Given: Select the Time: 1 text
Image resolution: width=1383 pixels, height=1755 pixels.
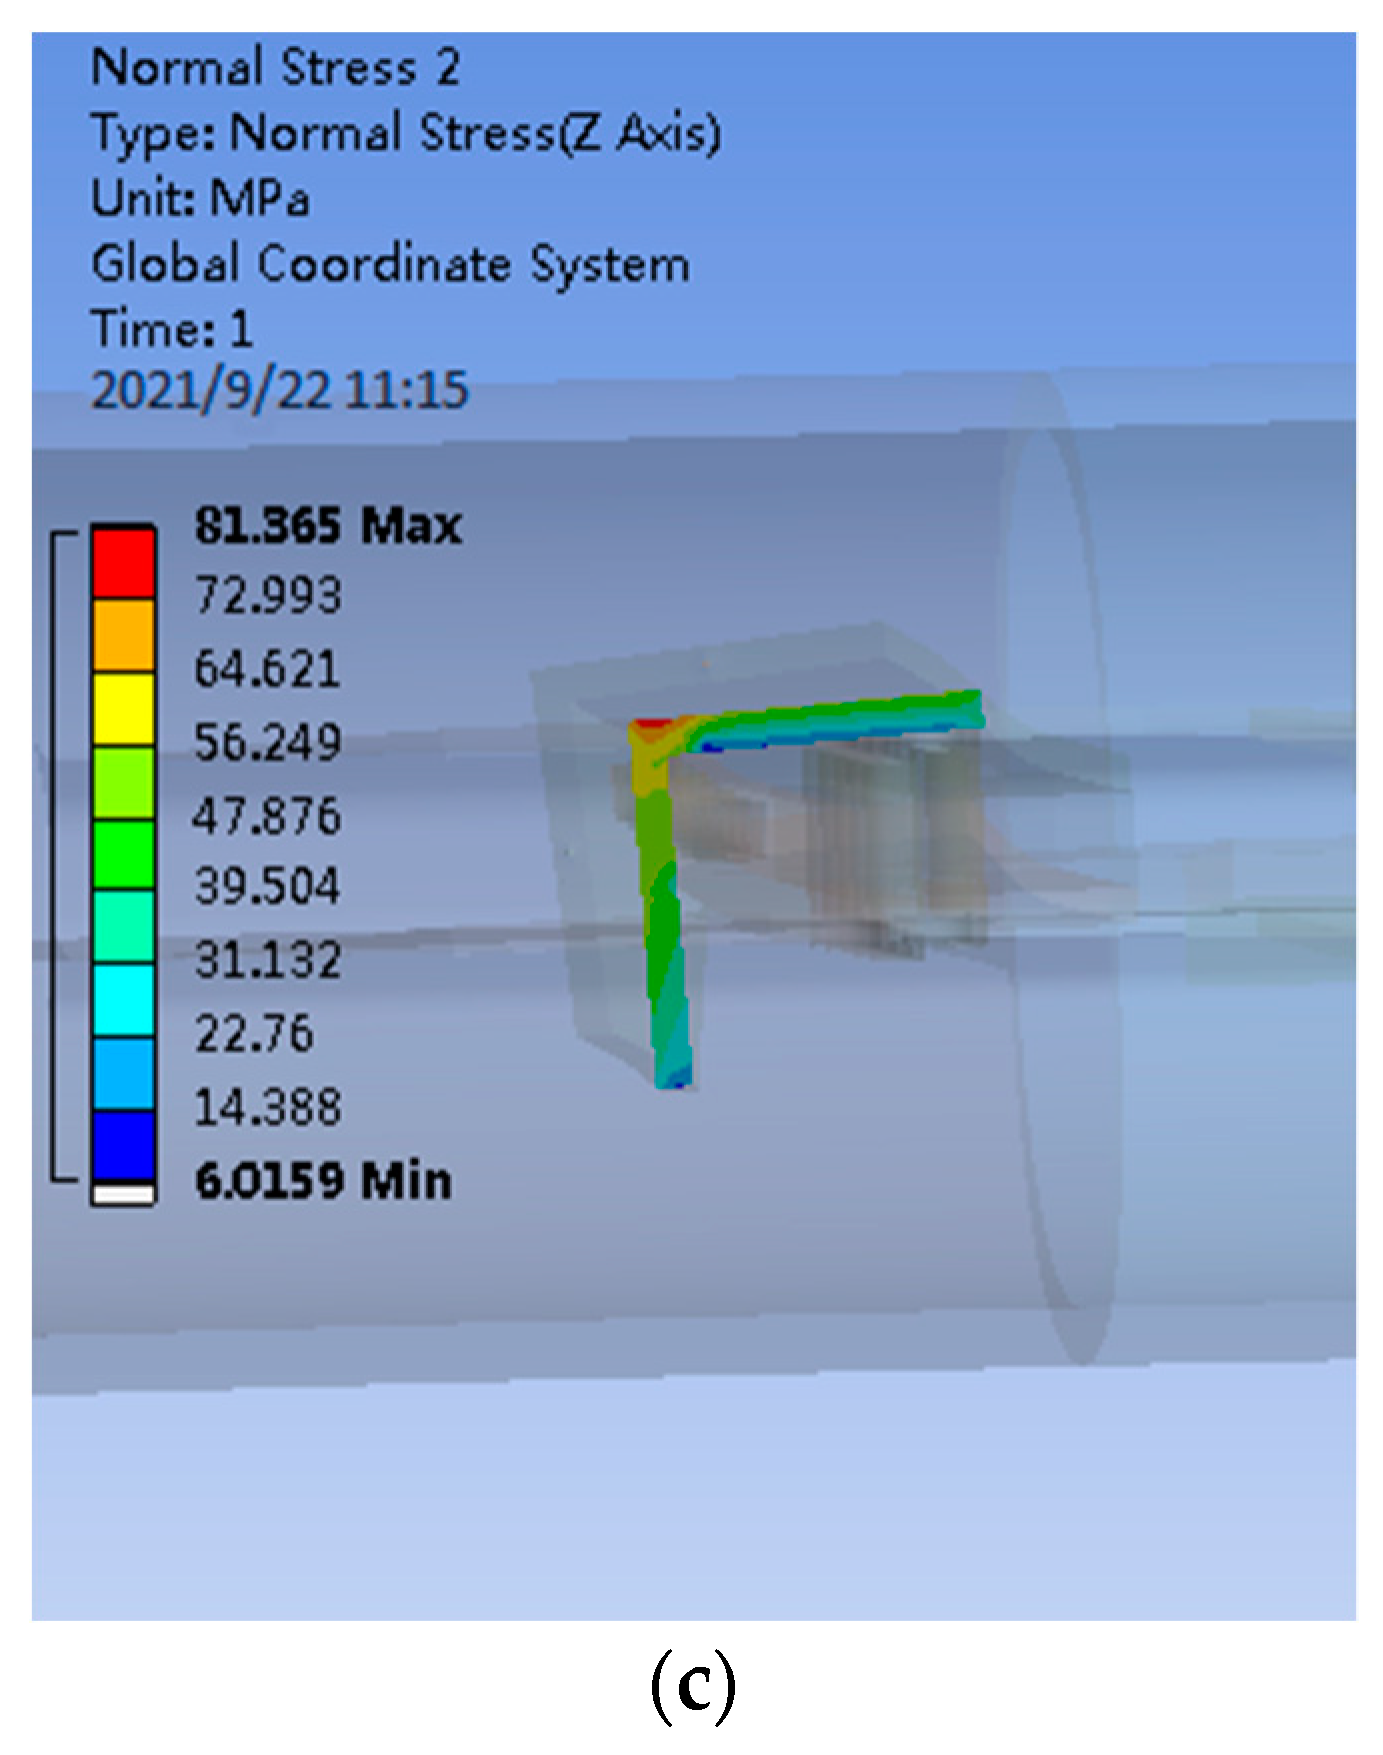Looking at the screenshot, I should [x=171, y=328].
